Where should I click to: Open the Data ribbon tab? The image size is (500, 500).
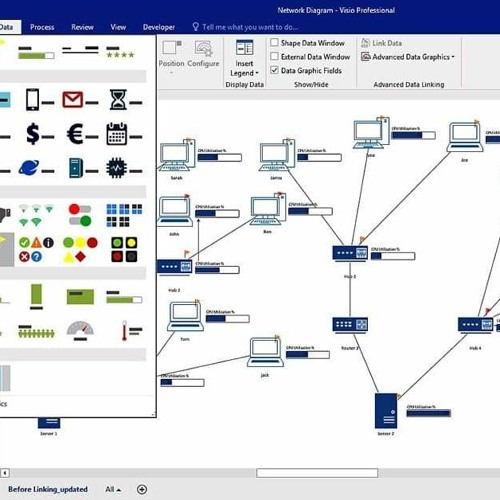[x=7, y=27]
